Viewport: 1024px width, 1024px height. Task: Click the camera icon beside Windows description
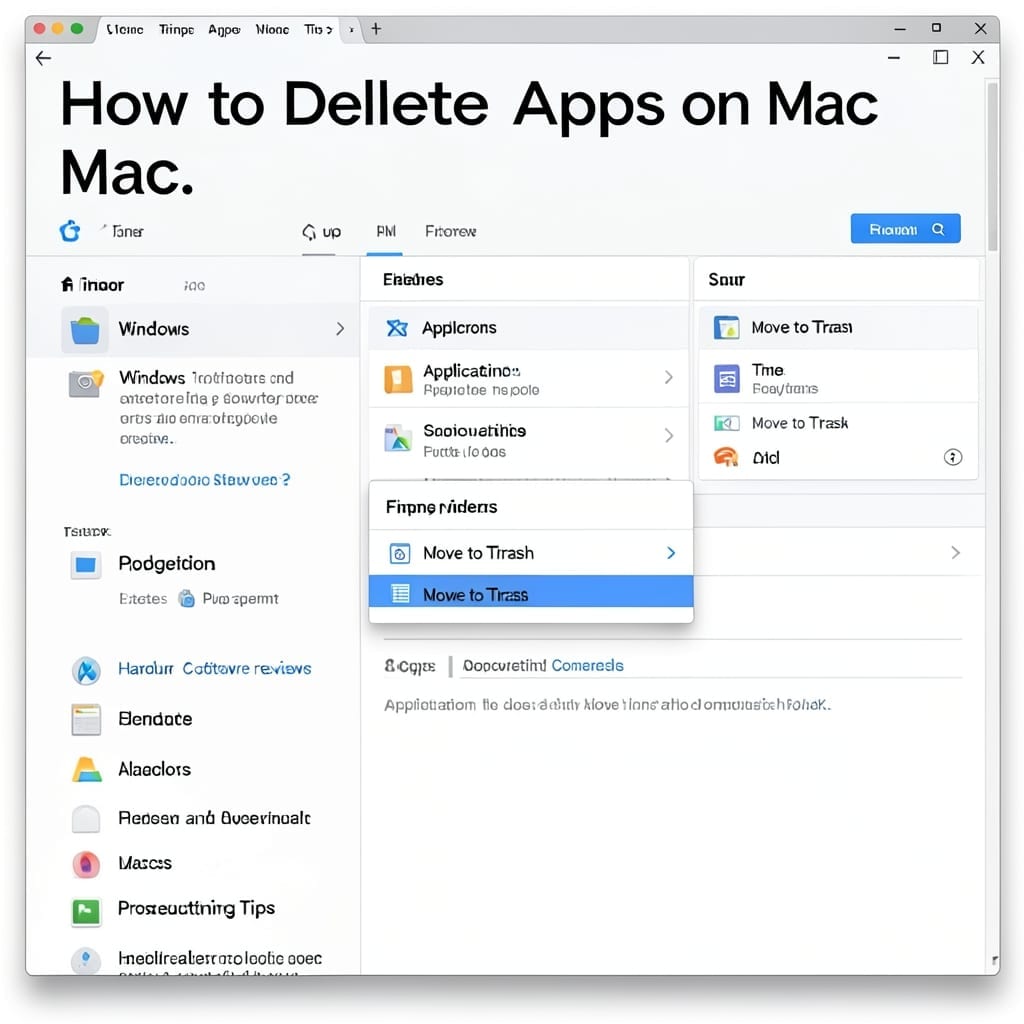tap(86, 383)
